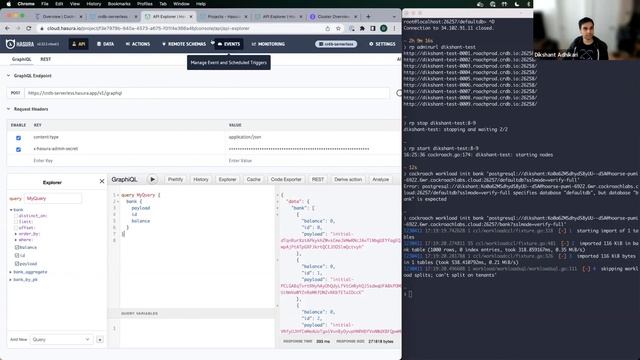Click the project name pill in navbar

pyautogui.click(x=336, y=44)
